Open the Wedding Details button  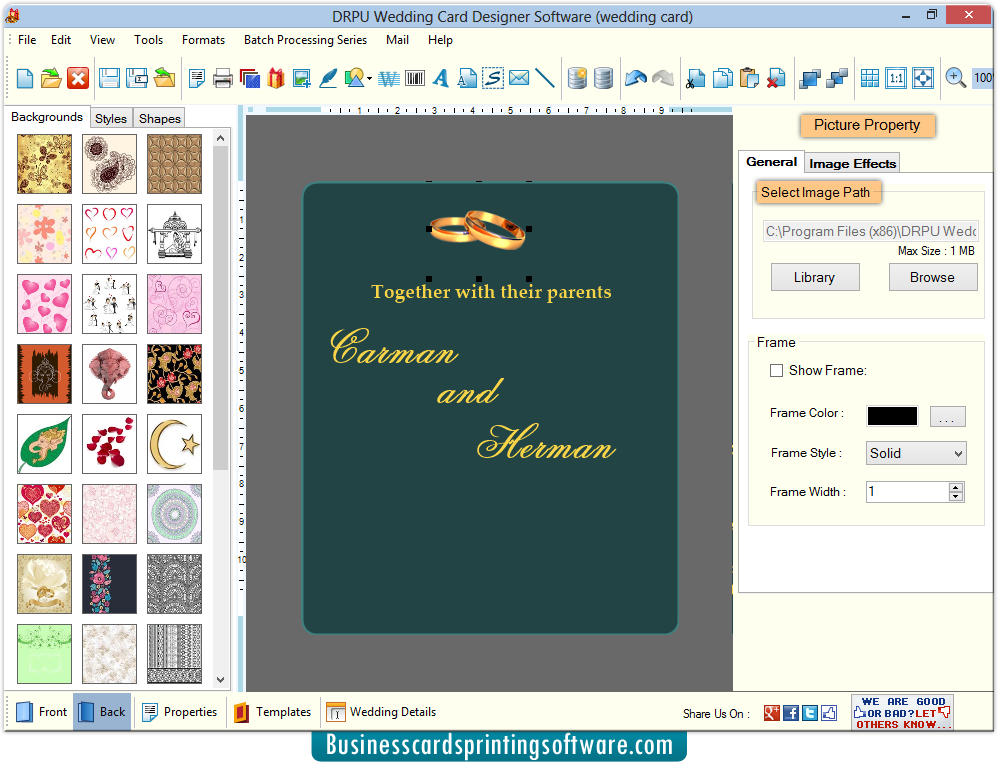pyautogui.click(x=381, y=712)
